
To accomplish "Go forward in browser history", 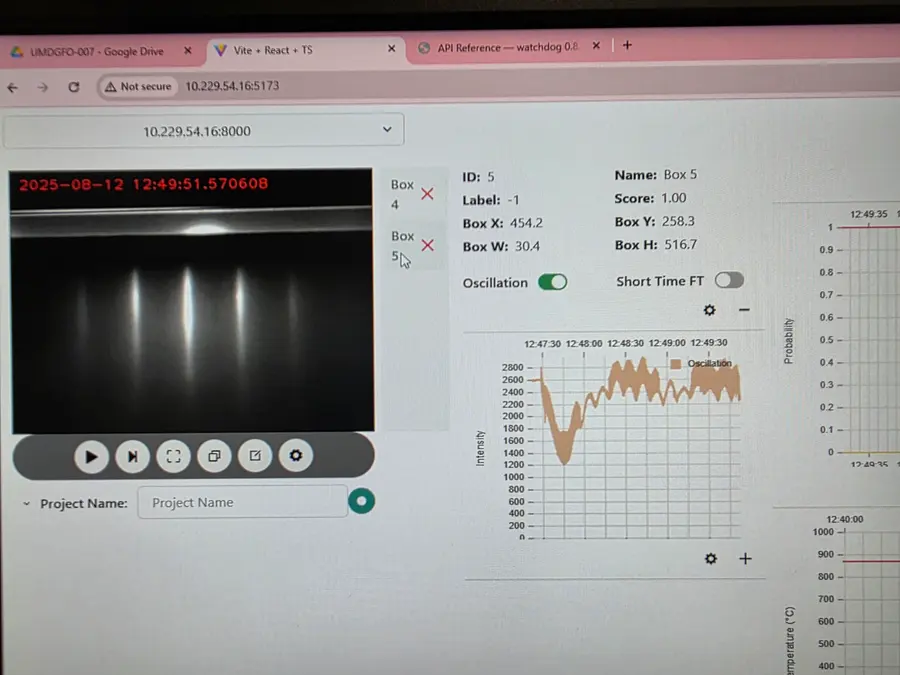I will click(43, 87).
